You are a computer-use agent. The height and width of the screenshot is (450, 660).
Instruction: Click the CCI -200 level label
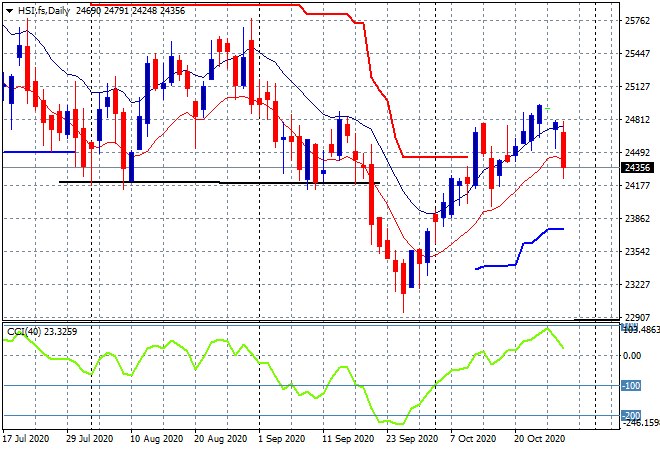(x=631, y=415)
